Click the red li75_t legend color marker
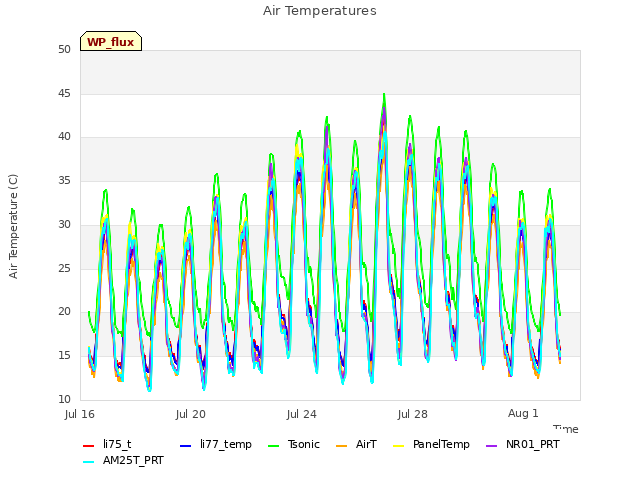The image size is (640, 480). (x=89, y=446)
